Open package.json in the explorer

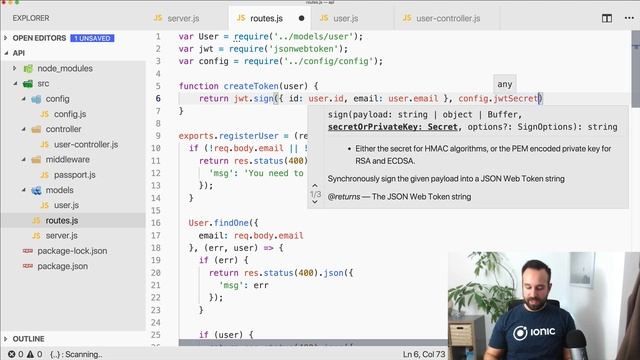62,266
